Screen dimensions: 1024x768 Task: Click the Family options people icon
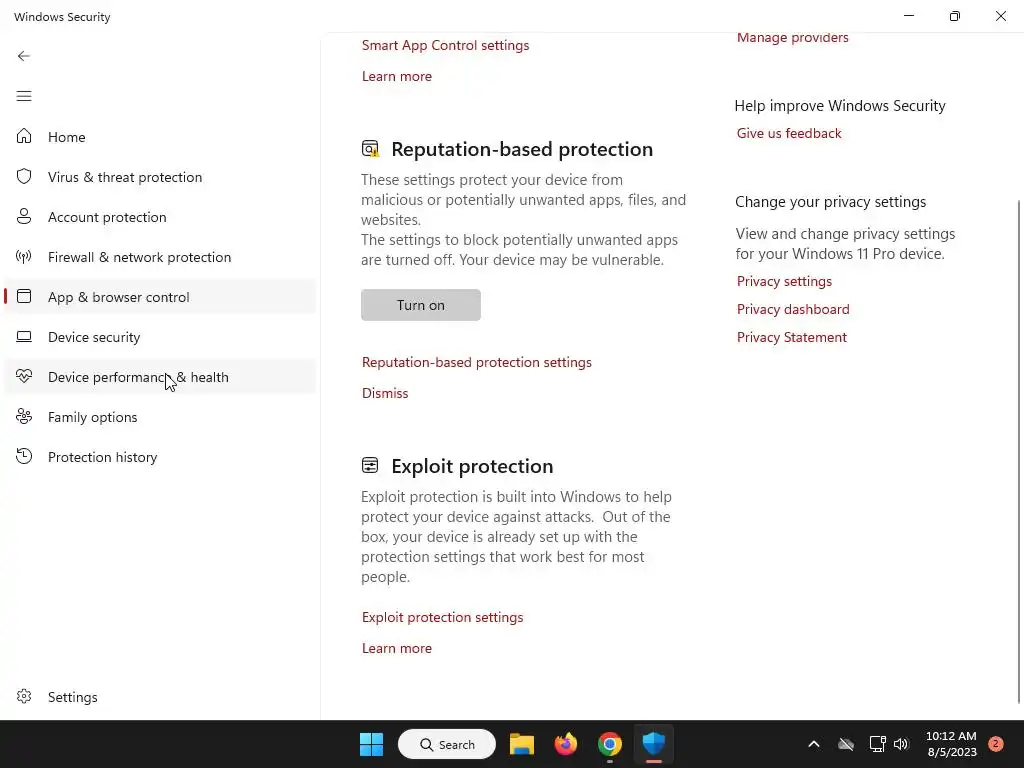point(24,416)
